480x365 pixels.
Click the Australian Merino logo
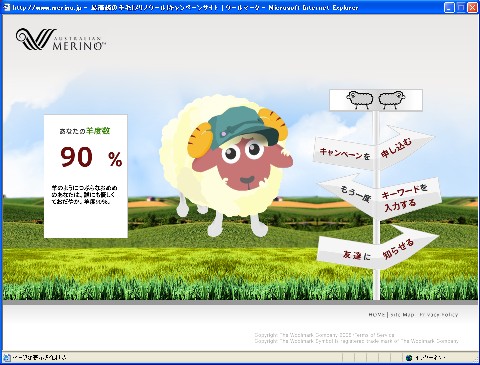60,39
